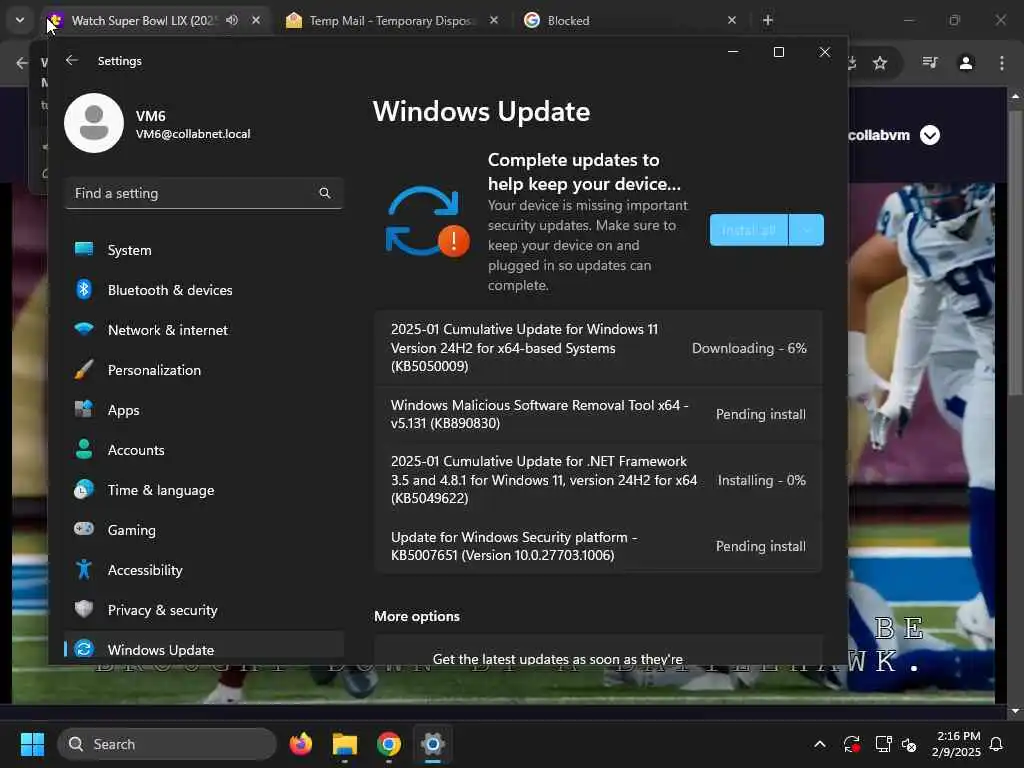Open Firefox from the taskbar
Viewport: 1024px width, 768px height.
pos(300,744)
